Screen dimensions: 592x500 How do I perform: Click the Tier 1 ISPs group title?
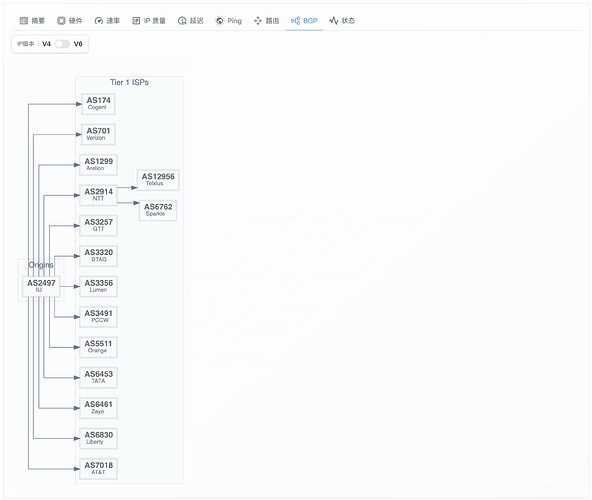[129, 82]
